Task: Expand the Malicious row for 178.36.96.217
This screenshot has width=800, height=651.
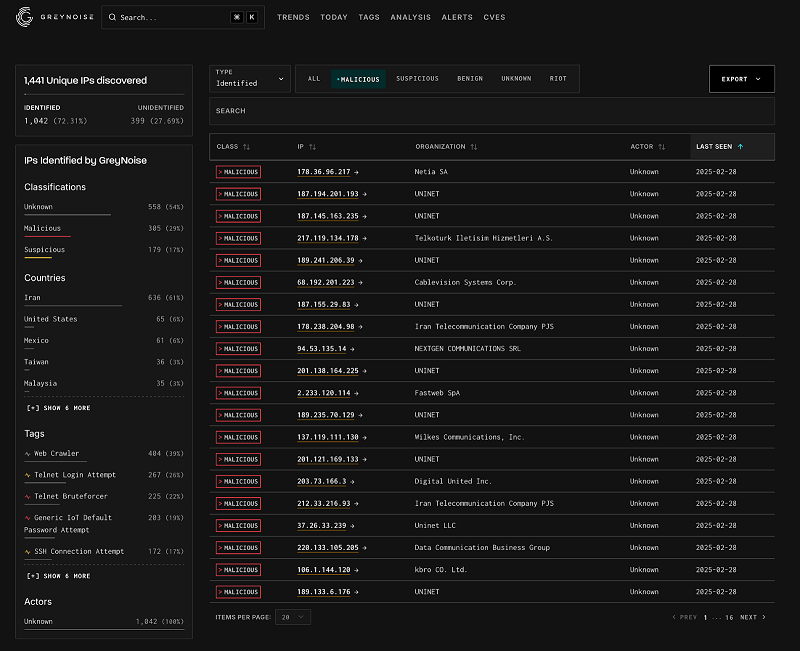Action: (x=238, y=172)
